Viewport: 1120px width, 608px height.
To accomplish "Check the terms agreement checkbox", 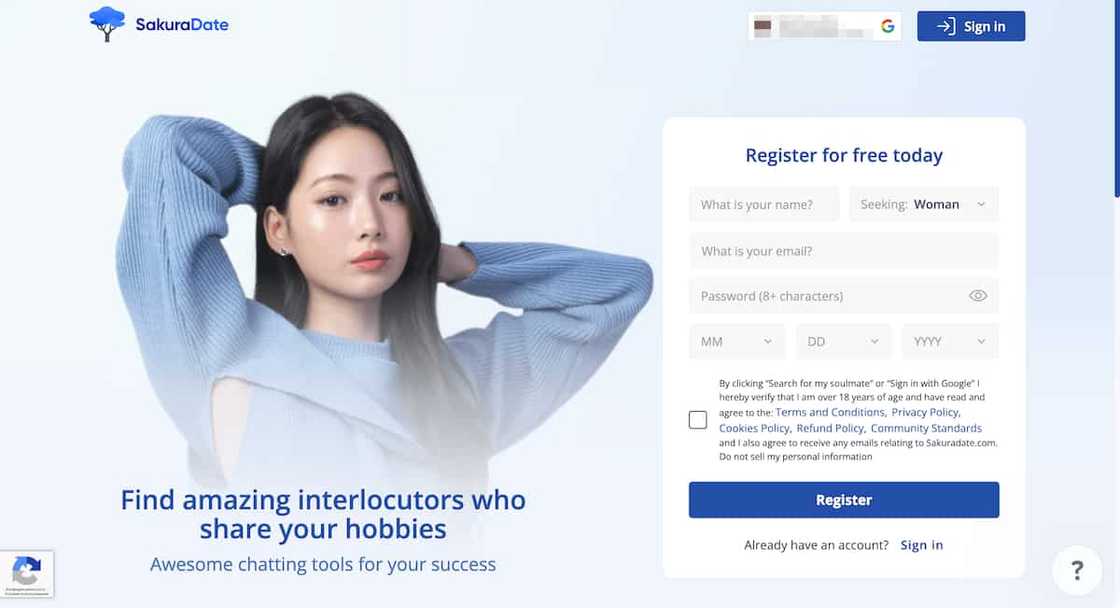I will (x=698, y=419).
